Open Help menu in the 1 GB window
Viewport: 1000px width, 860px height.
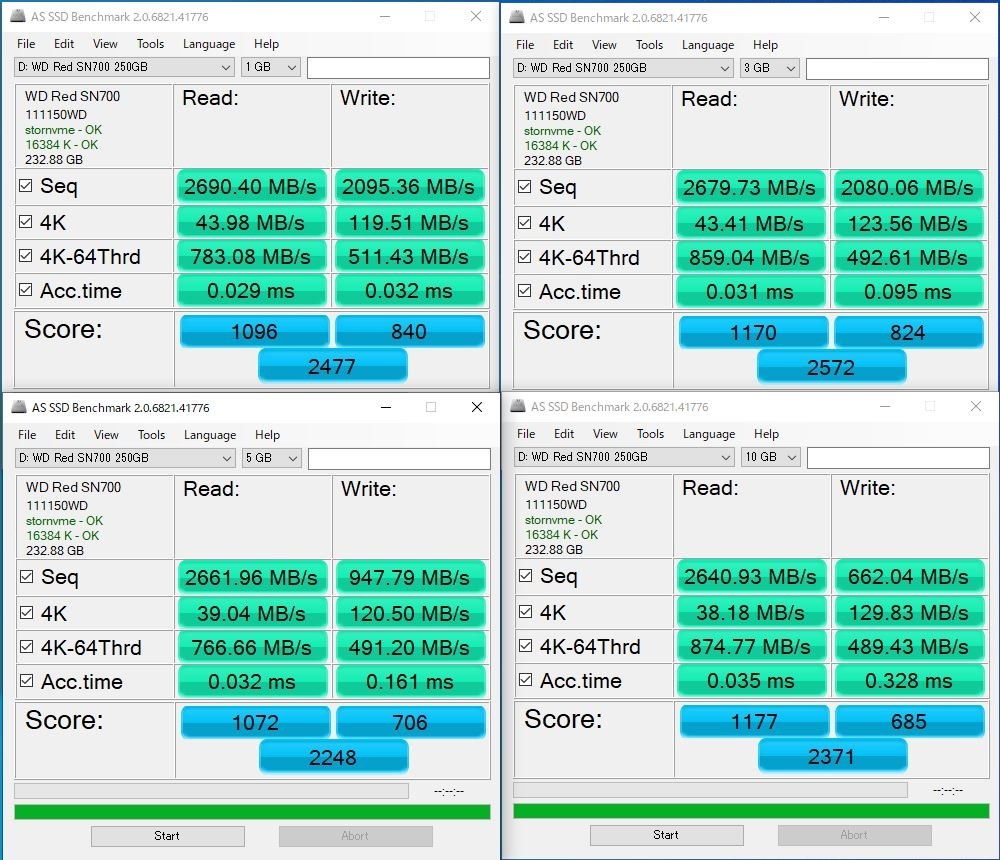266,44
